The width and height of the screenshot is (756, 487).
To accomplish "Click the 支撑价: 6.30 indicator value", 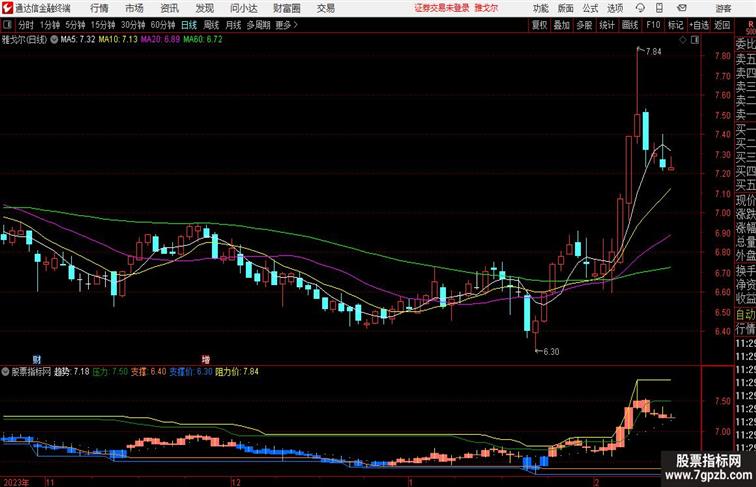I will pyautogui.click(x=191, y=372).
